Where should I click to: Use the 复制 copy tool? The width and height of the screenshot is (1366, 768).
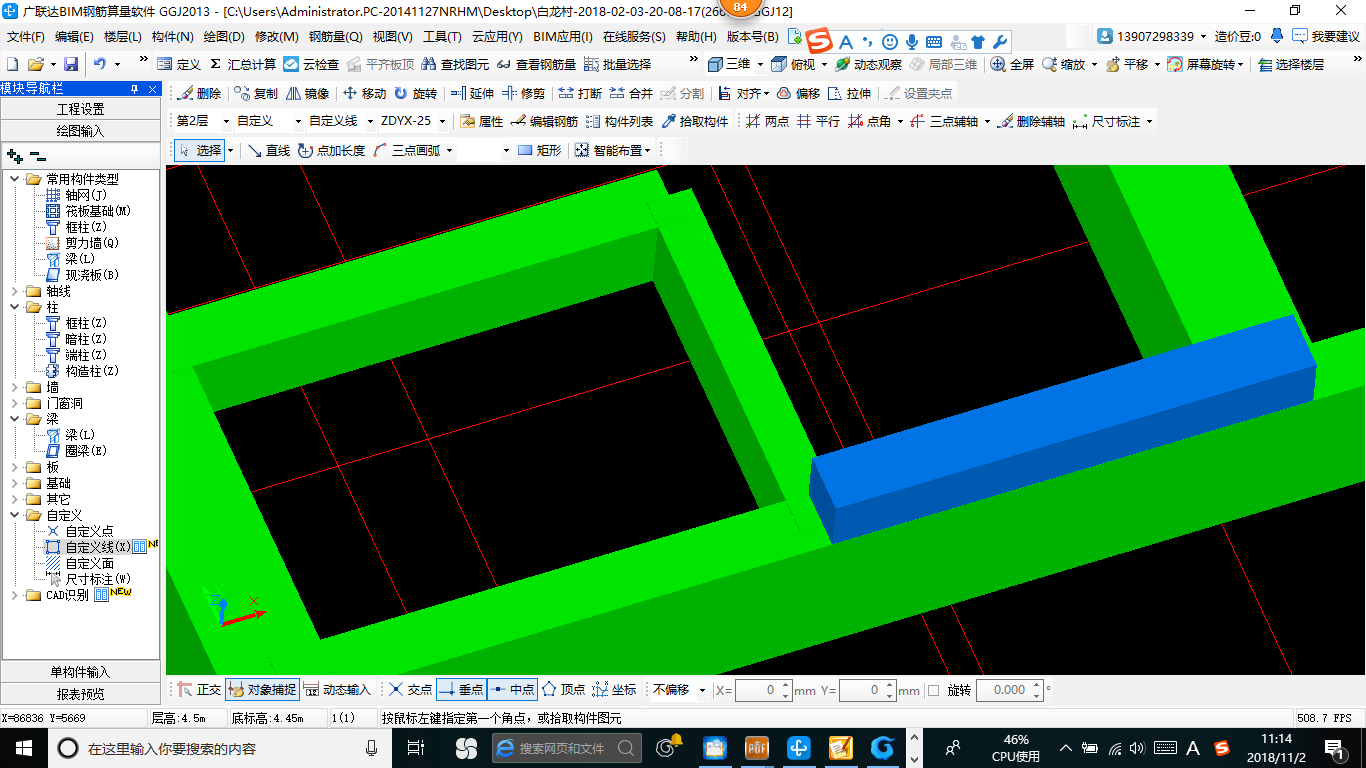pyautogui.click(x=256, y=93)
